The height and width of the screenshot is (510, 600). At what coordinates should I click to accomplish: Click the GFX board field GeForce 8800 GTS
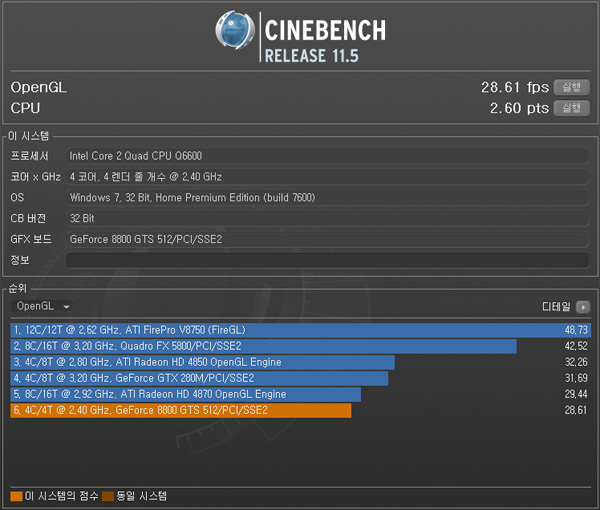tap(327, 240)
